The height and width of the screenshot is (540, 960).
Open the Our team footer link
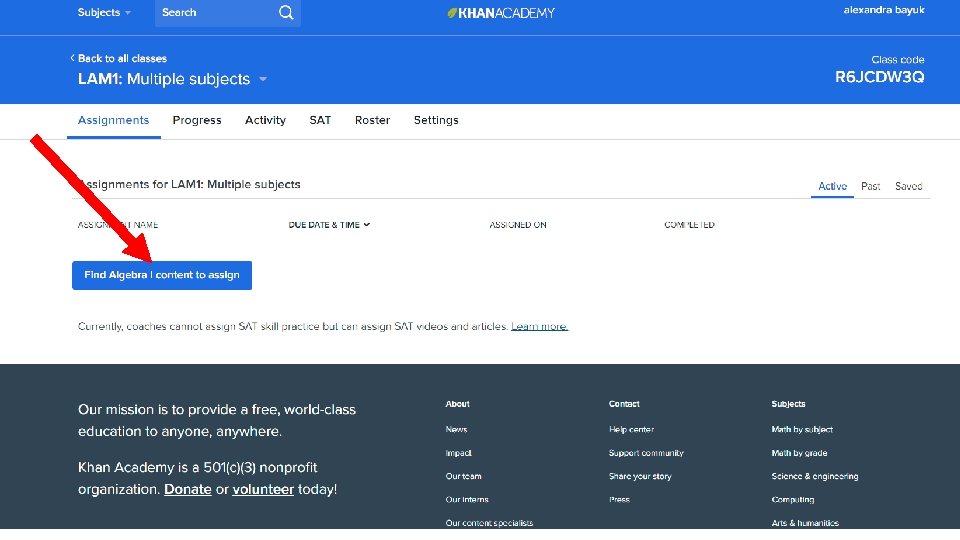pos(463,476)
